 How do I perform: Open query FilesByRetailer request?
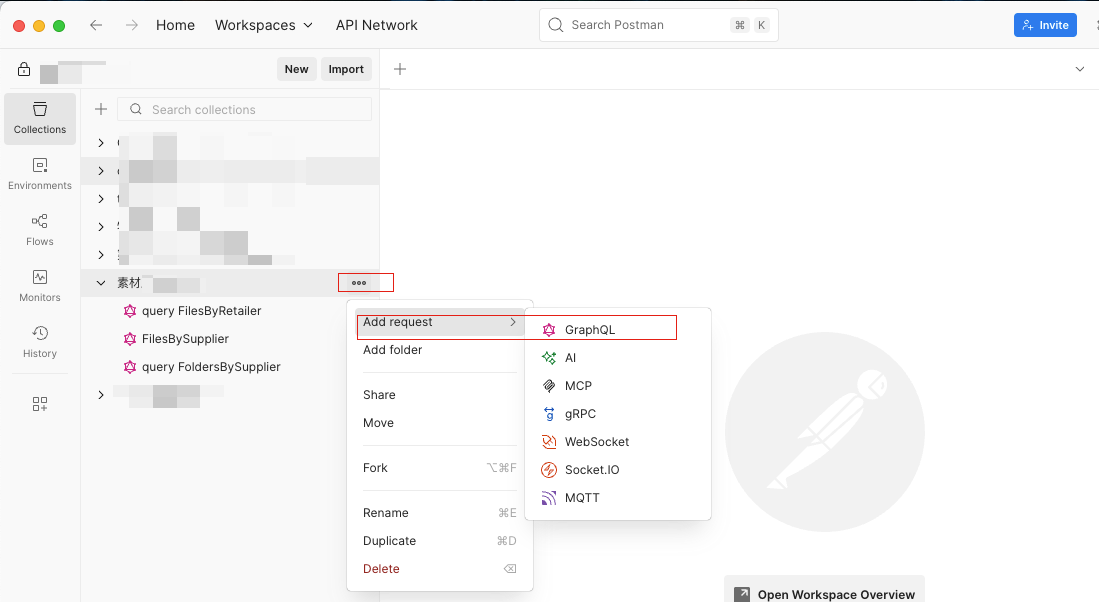point(201,311)
